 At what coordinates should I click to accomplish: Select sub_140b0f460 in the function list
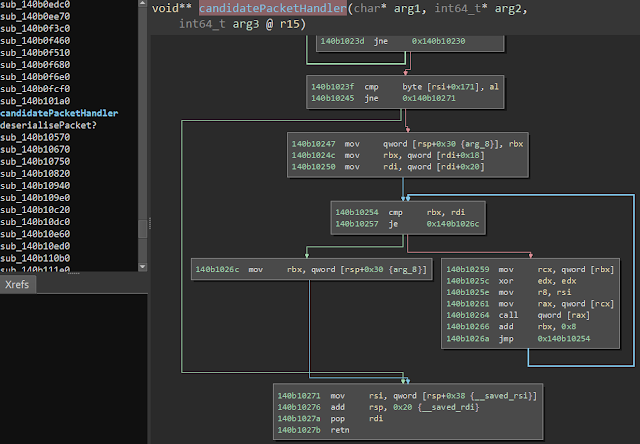click(35, 41)
